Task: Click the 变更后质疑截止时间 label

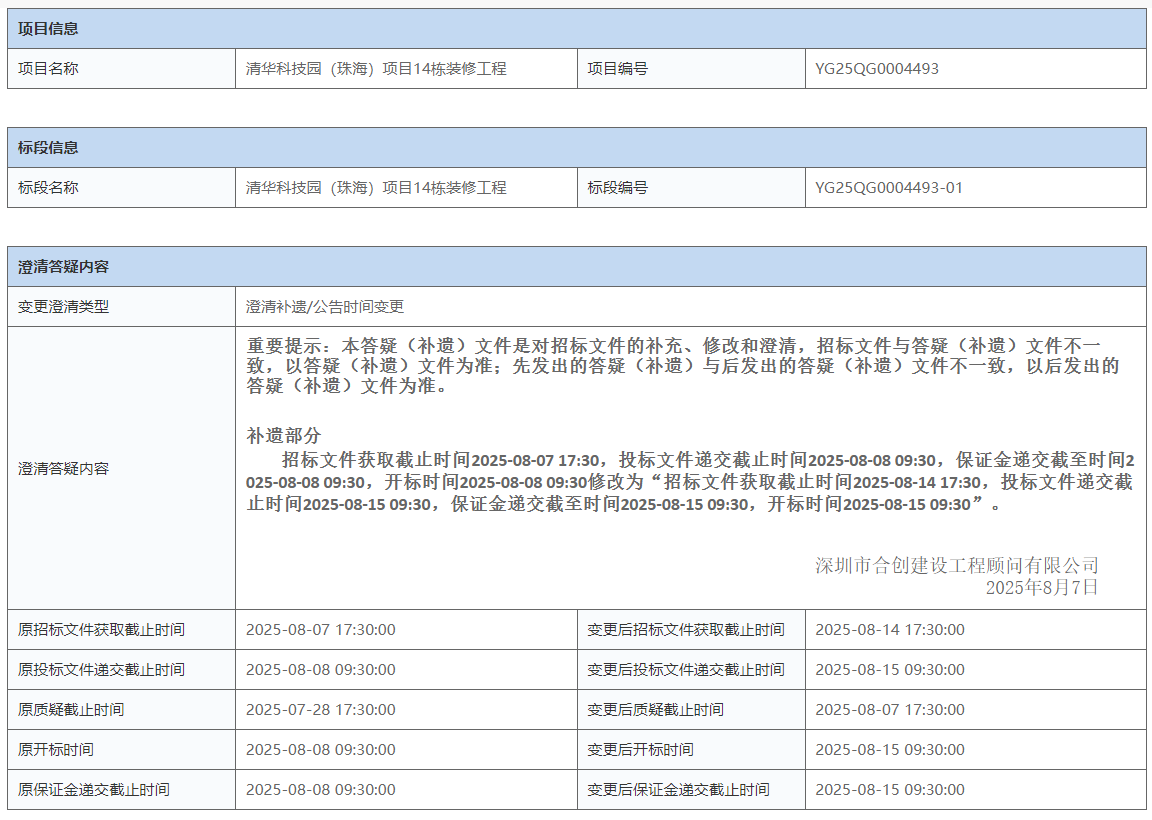Action: click(x=655, y=710)
